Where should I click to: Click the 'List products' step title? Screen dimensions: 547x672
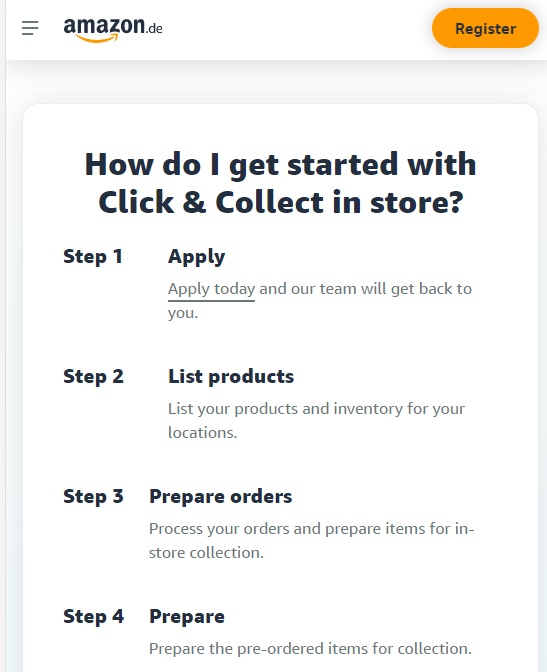(231, 377)
